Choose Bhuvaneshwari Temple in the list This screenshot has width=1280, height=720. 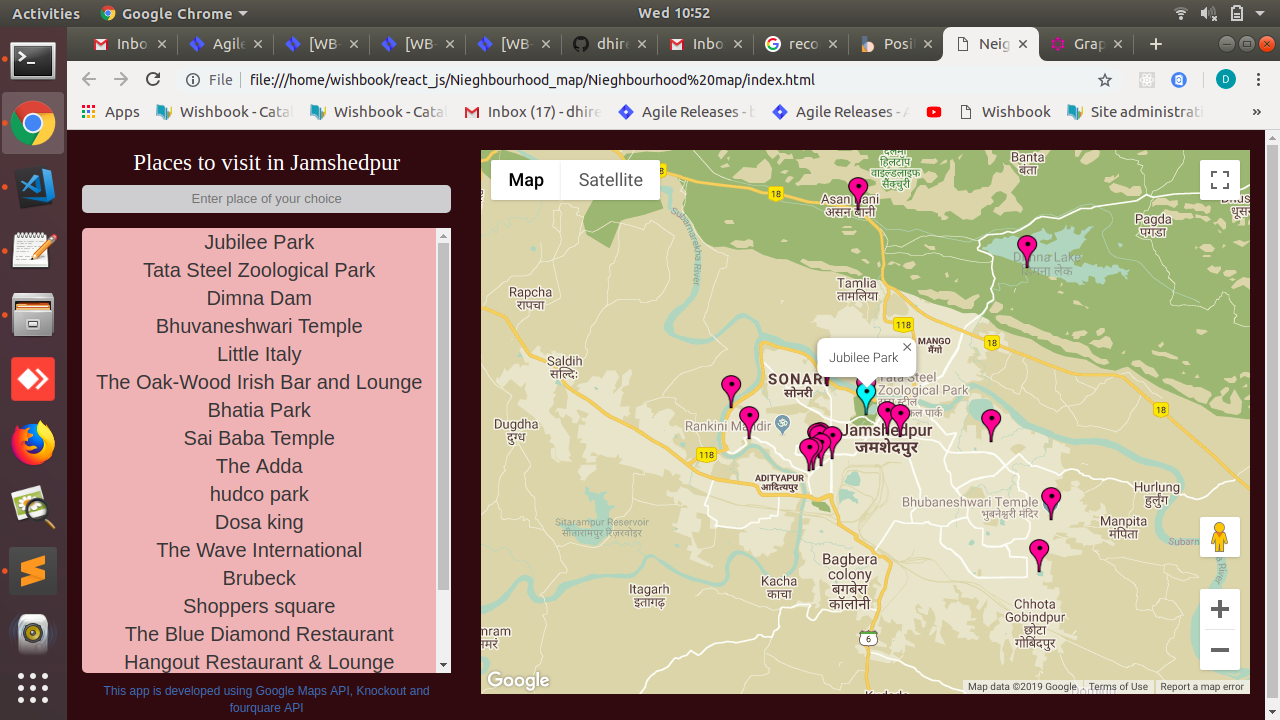point(259,326)
